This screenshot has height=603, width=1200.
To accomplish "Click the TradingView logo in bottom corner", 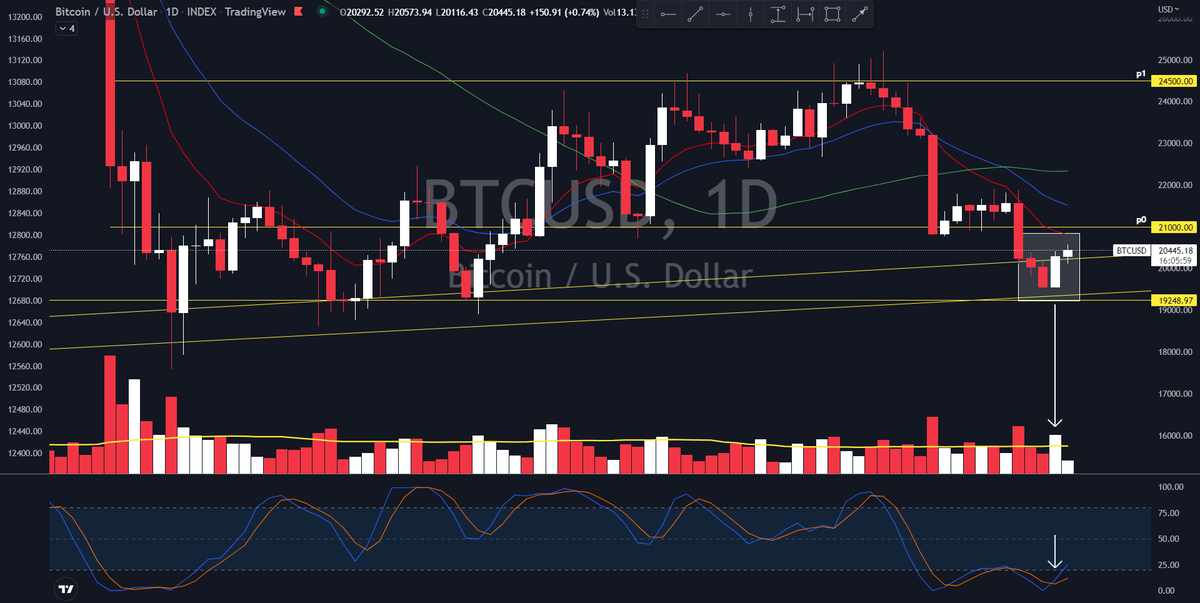I will coord(66,589).
